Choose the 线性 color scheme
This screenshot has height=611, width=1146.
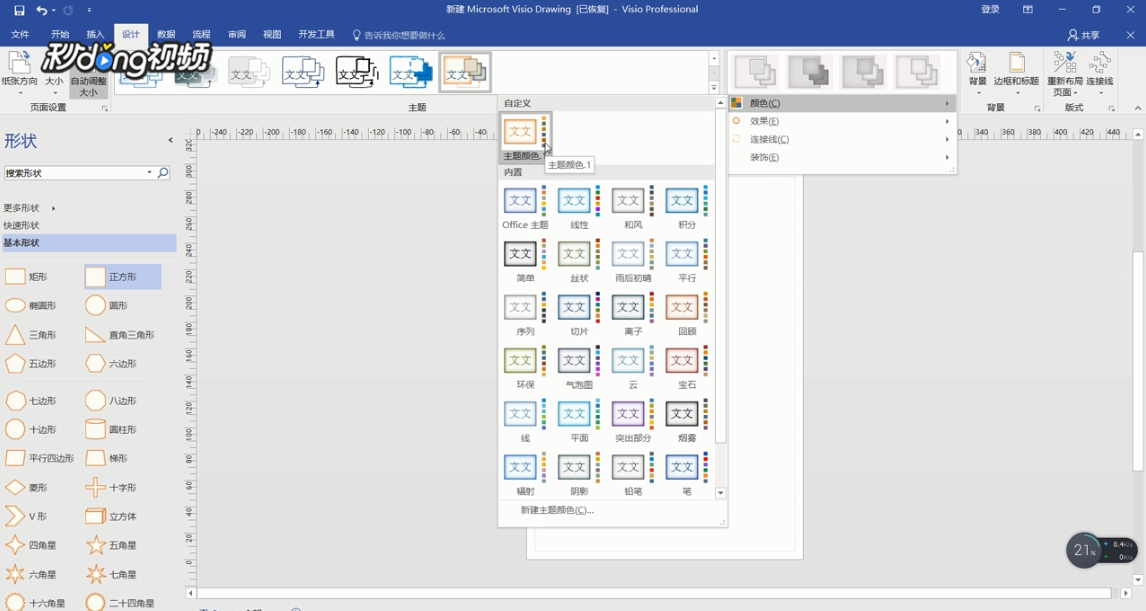pos(579,208)
